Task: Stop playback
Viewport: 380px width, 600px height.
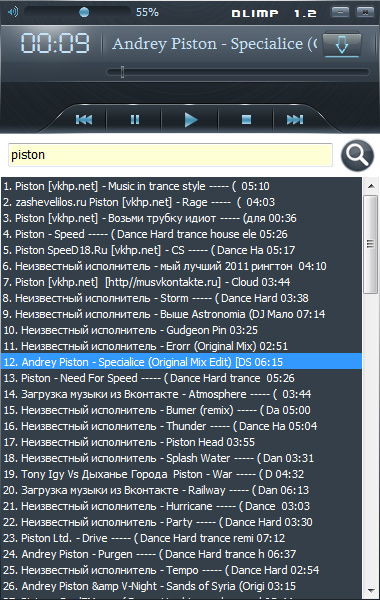Action: (246, 120)
